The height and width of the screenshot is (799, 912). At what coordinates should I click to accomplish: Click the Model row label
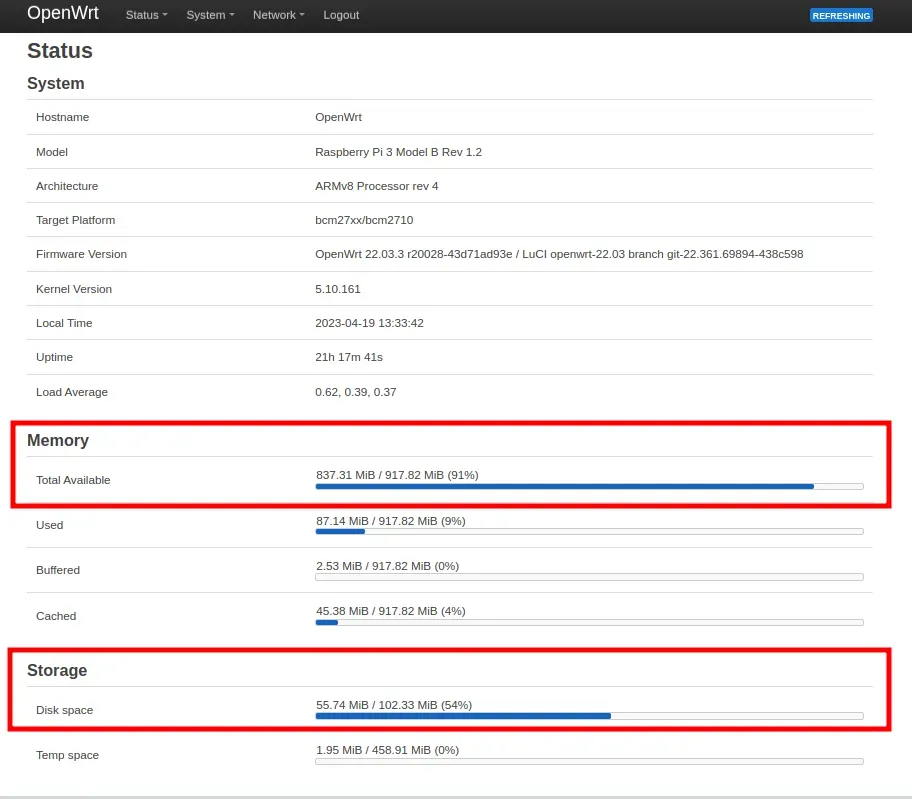point(52,152)
